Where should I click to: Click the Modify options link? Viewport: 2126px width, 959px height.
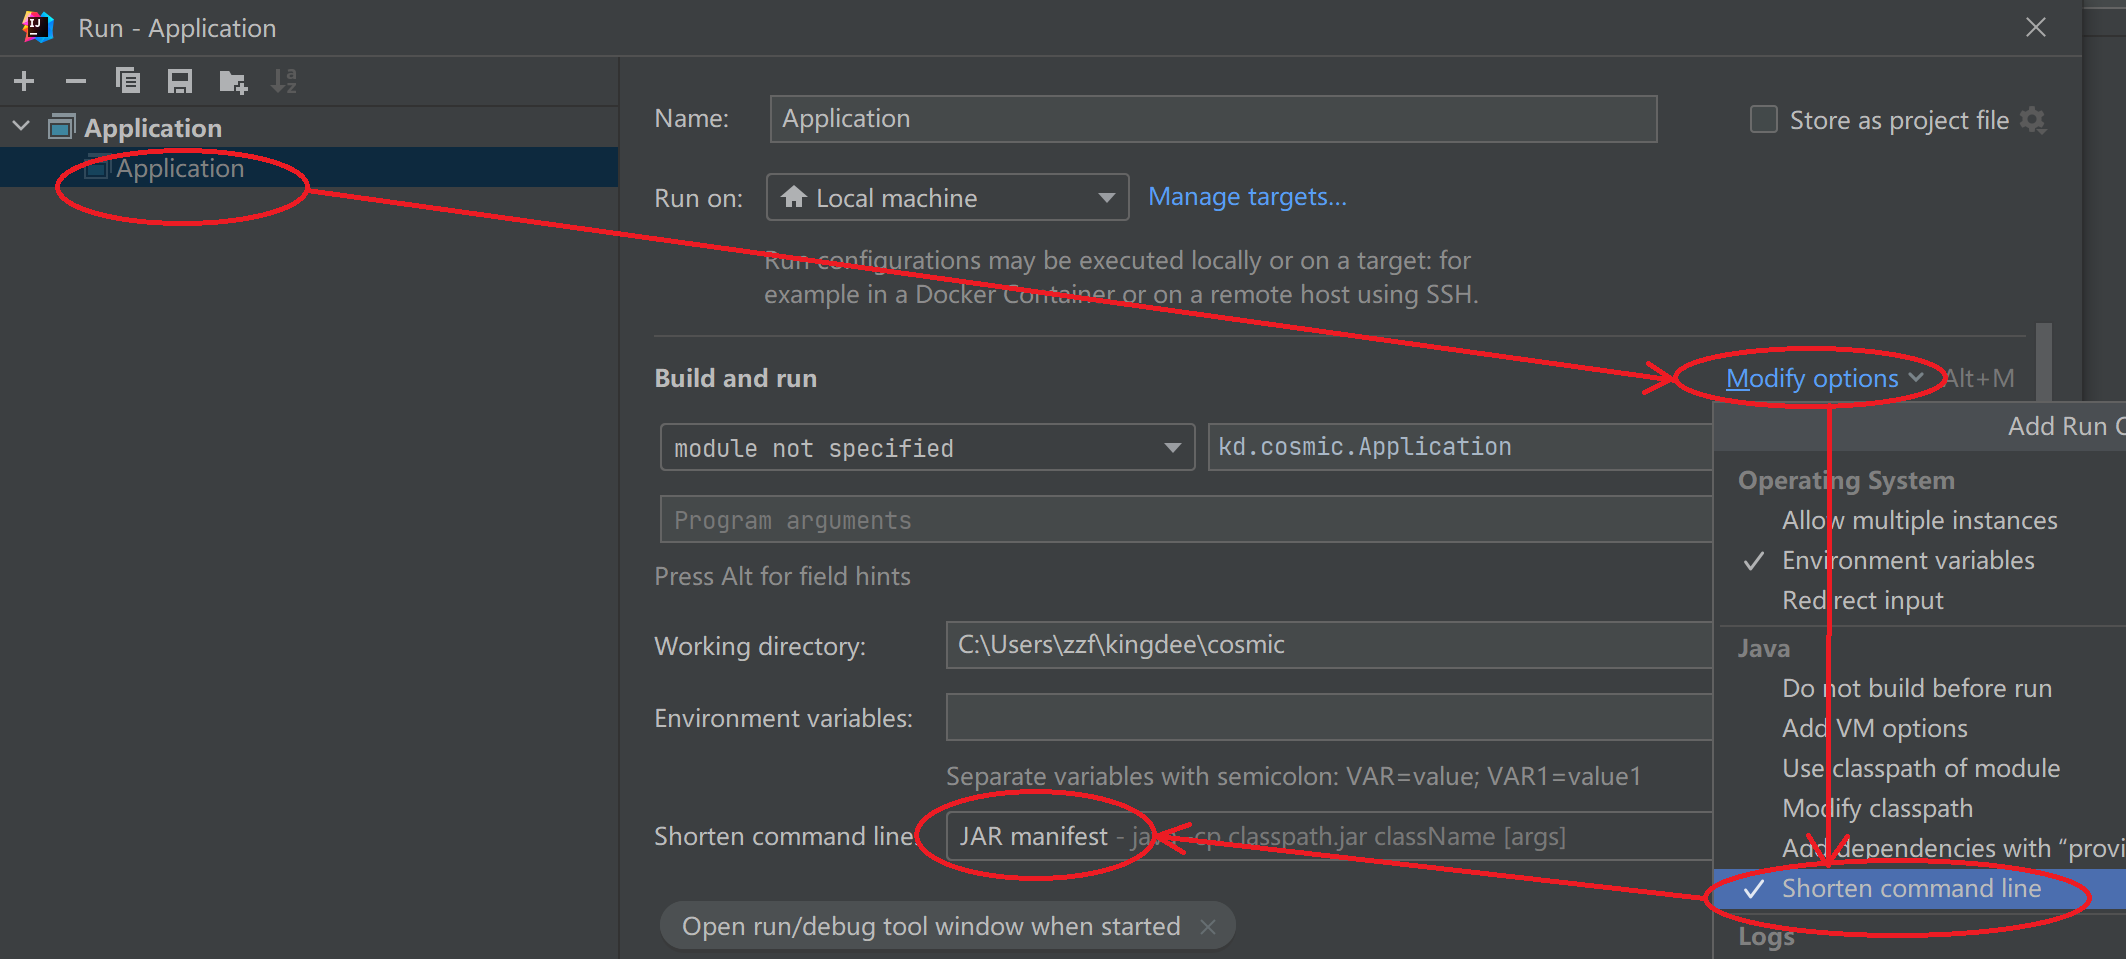click(x=1812, y=379)
